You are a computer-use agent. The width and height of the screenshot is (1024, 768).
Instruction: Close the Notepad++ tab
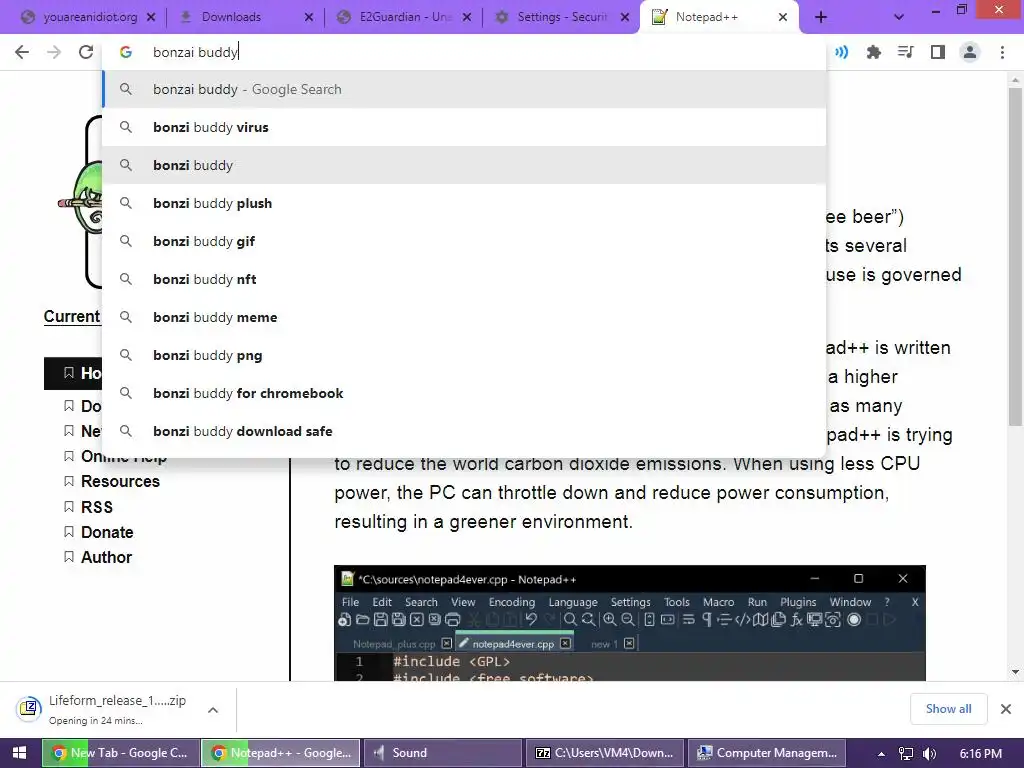(x=783, y=18)
